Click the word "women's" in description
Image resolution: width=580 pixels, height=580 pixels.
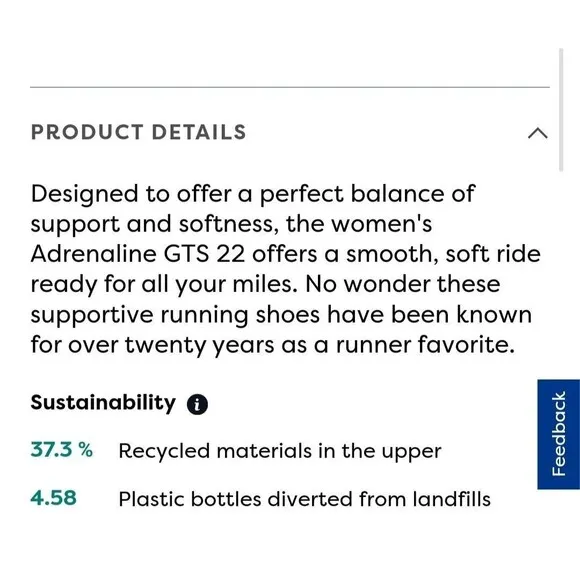(381, 224)
